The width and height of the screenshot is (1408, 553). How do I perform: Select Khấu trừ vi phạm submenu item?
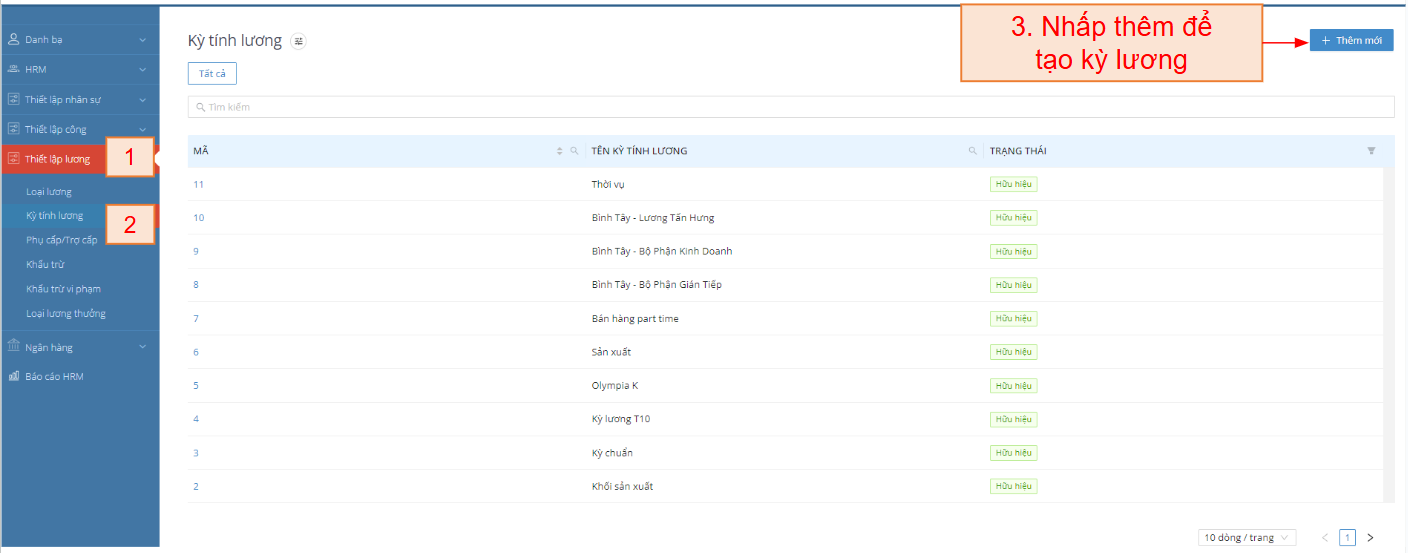(63, 289)
